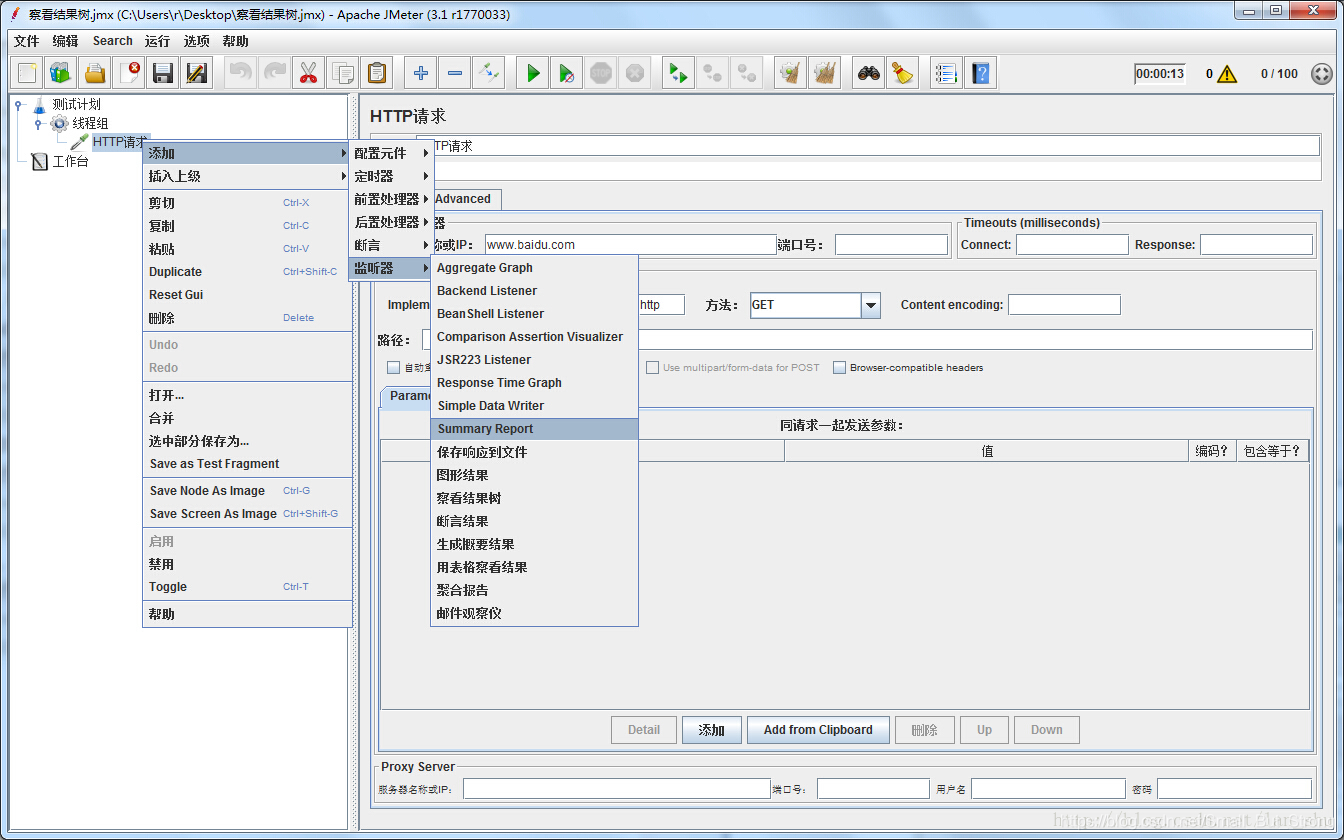Expand all nodes with plus icon
The image size is (1344, 840).
tap(421, 73)
